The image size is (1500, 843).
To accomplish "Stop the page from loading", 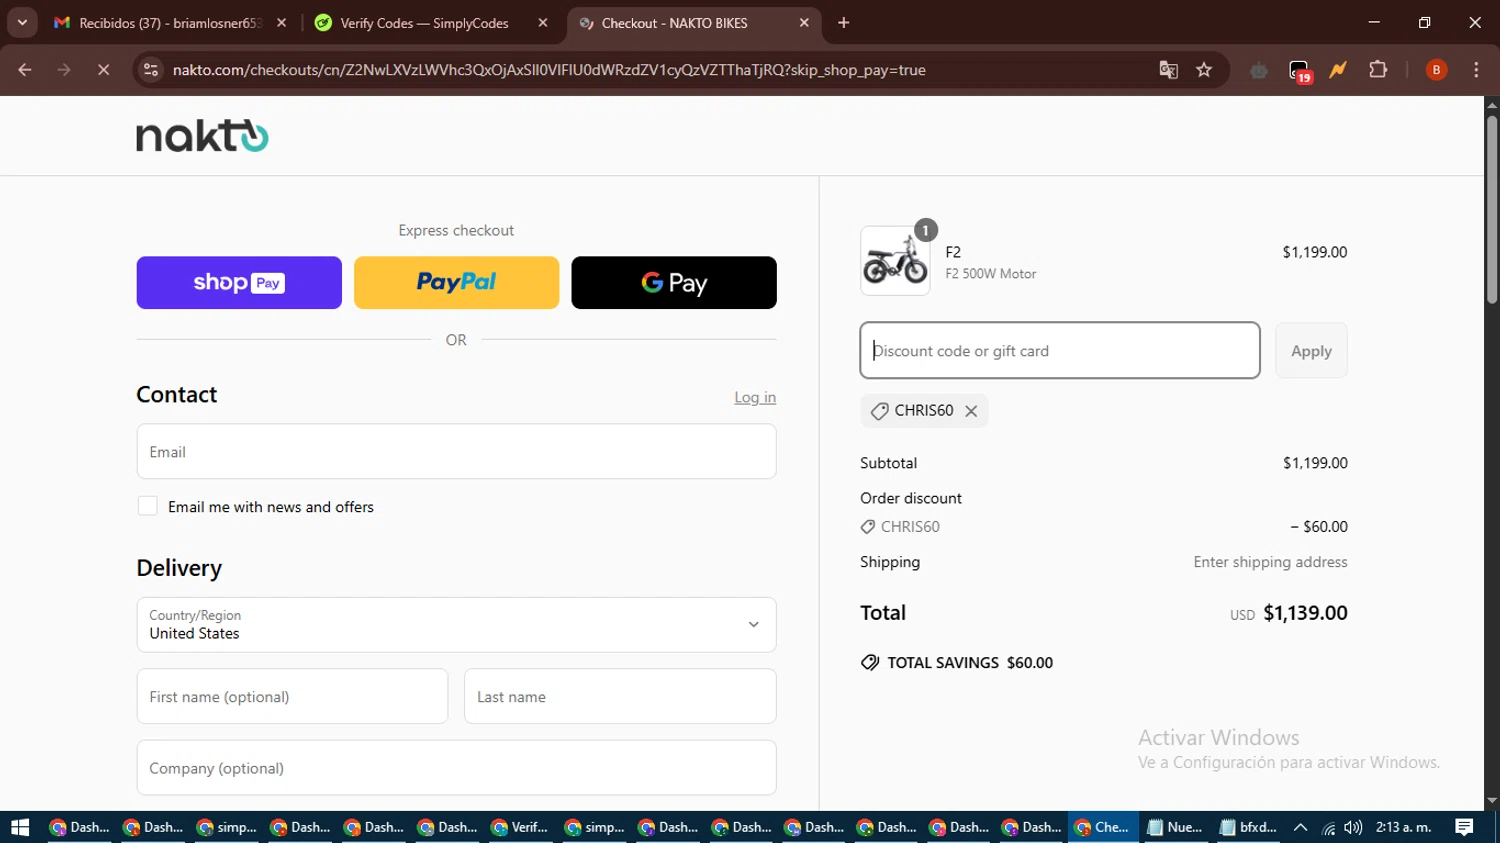I will (103, 70).
